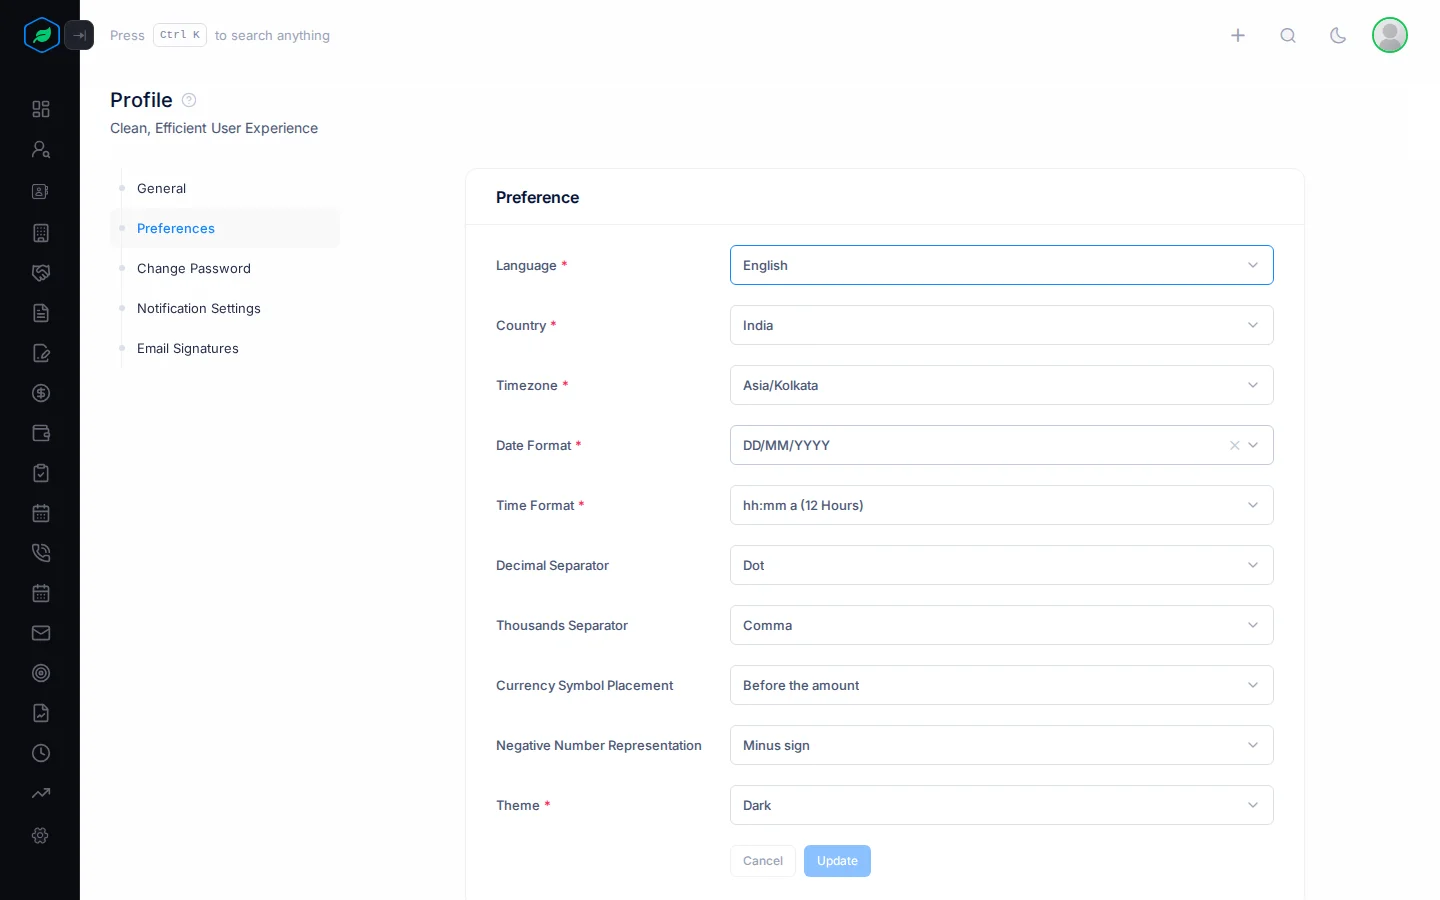Open Email Signatures tab
Screen dimensions: 1440x900
click(225, 348)
